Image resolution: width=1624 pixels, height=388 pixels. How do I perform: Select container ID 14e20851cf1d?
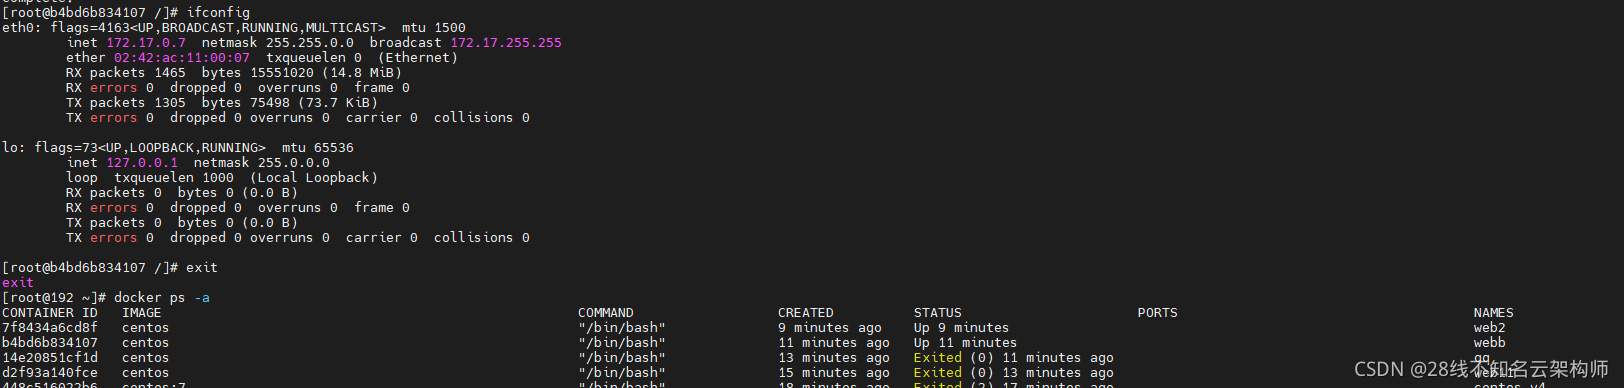pos(50,358)
